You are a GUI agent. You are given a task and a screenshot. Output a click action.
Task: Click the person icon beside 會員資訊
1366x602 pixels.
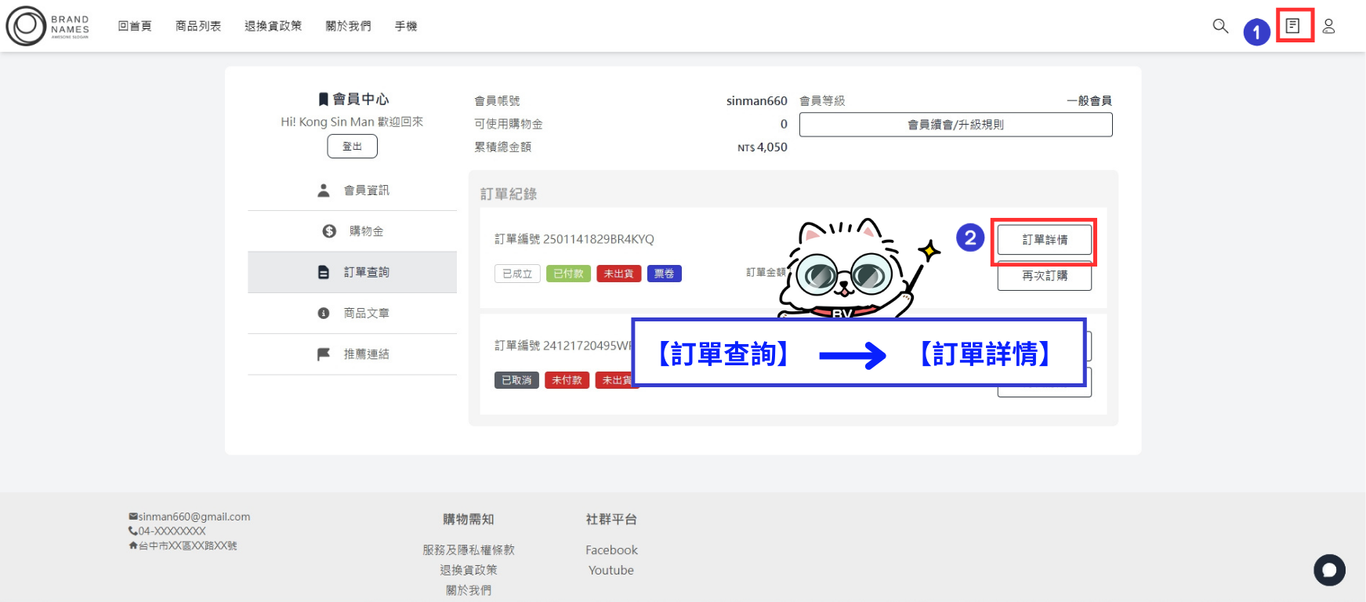tap(323, 190)
